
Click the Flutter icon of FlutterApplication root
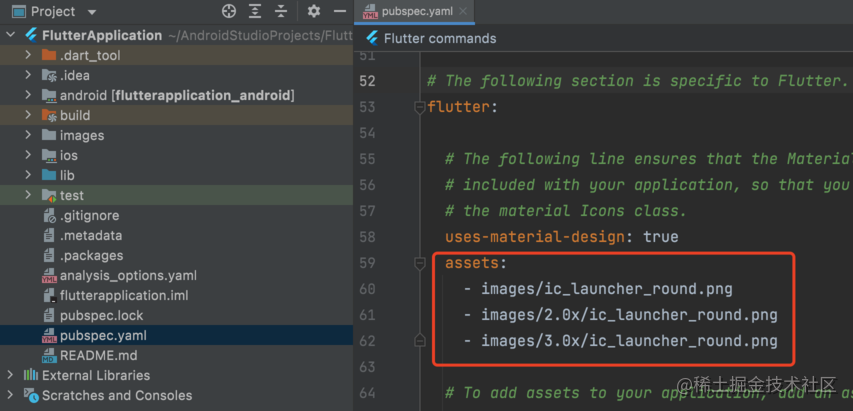point(31,35)
